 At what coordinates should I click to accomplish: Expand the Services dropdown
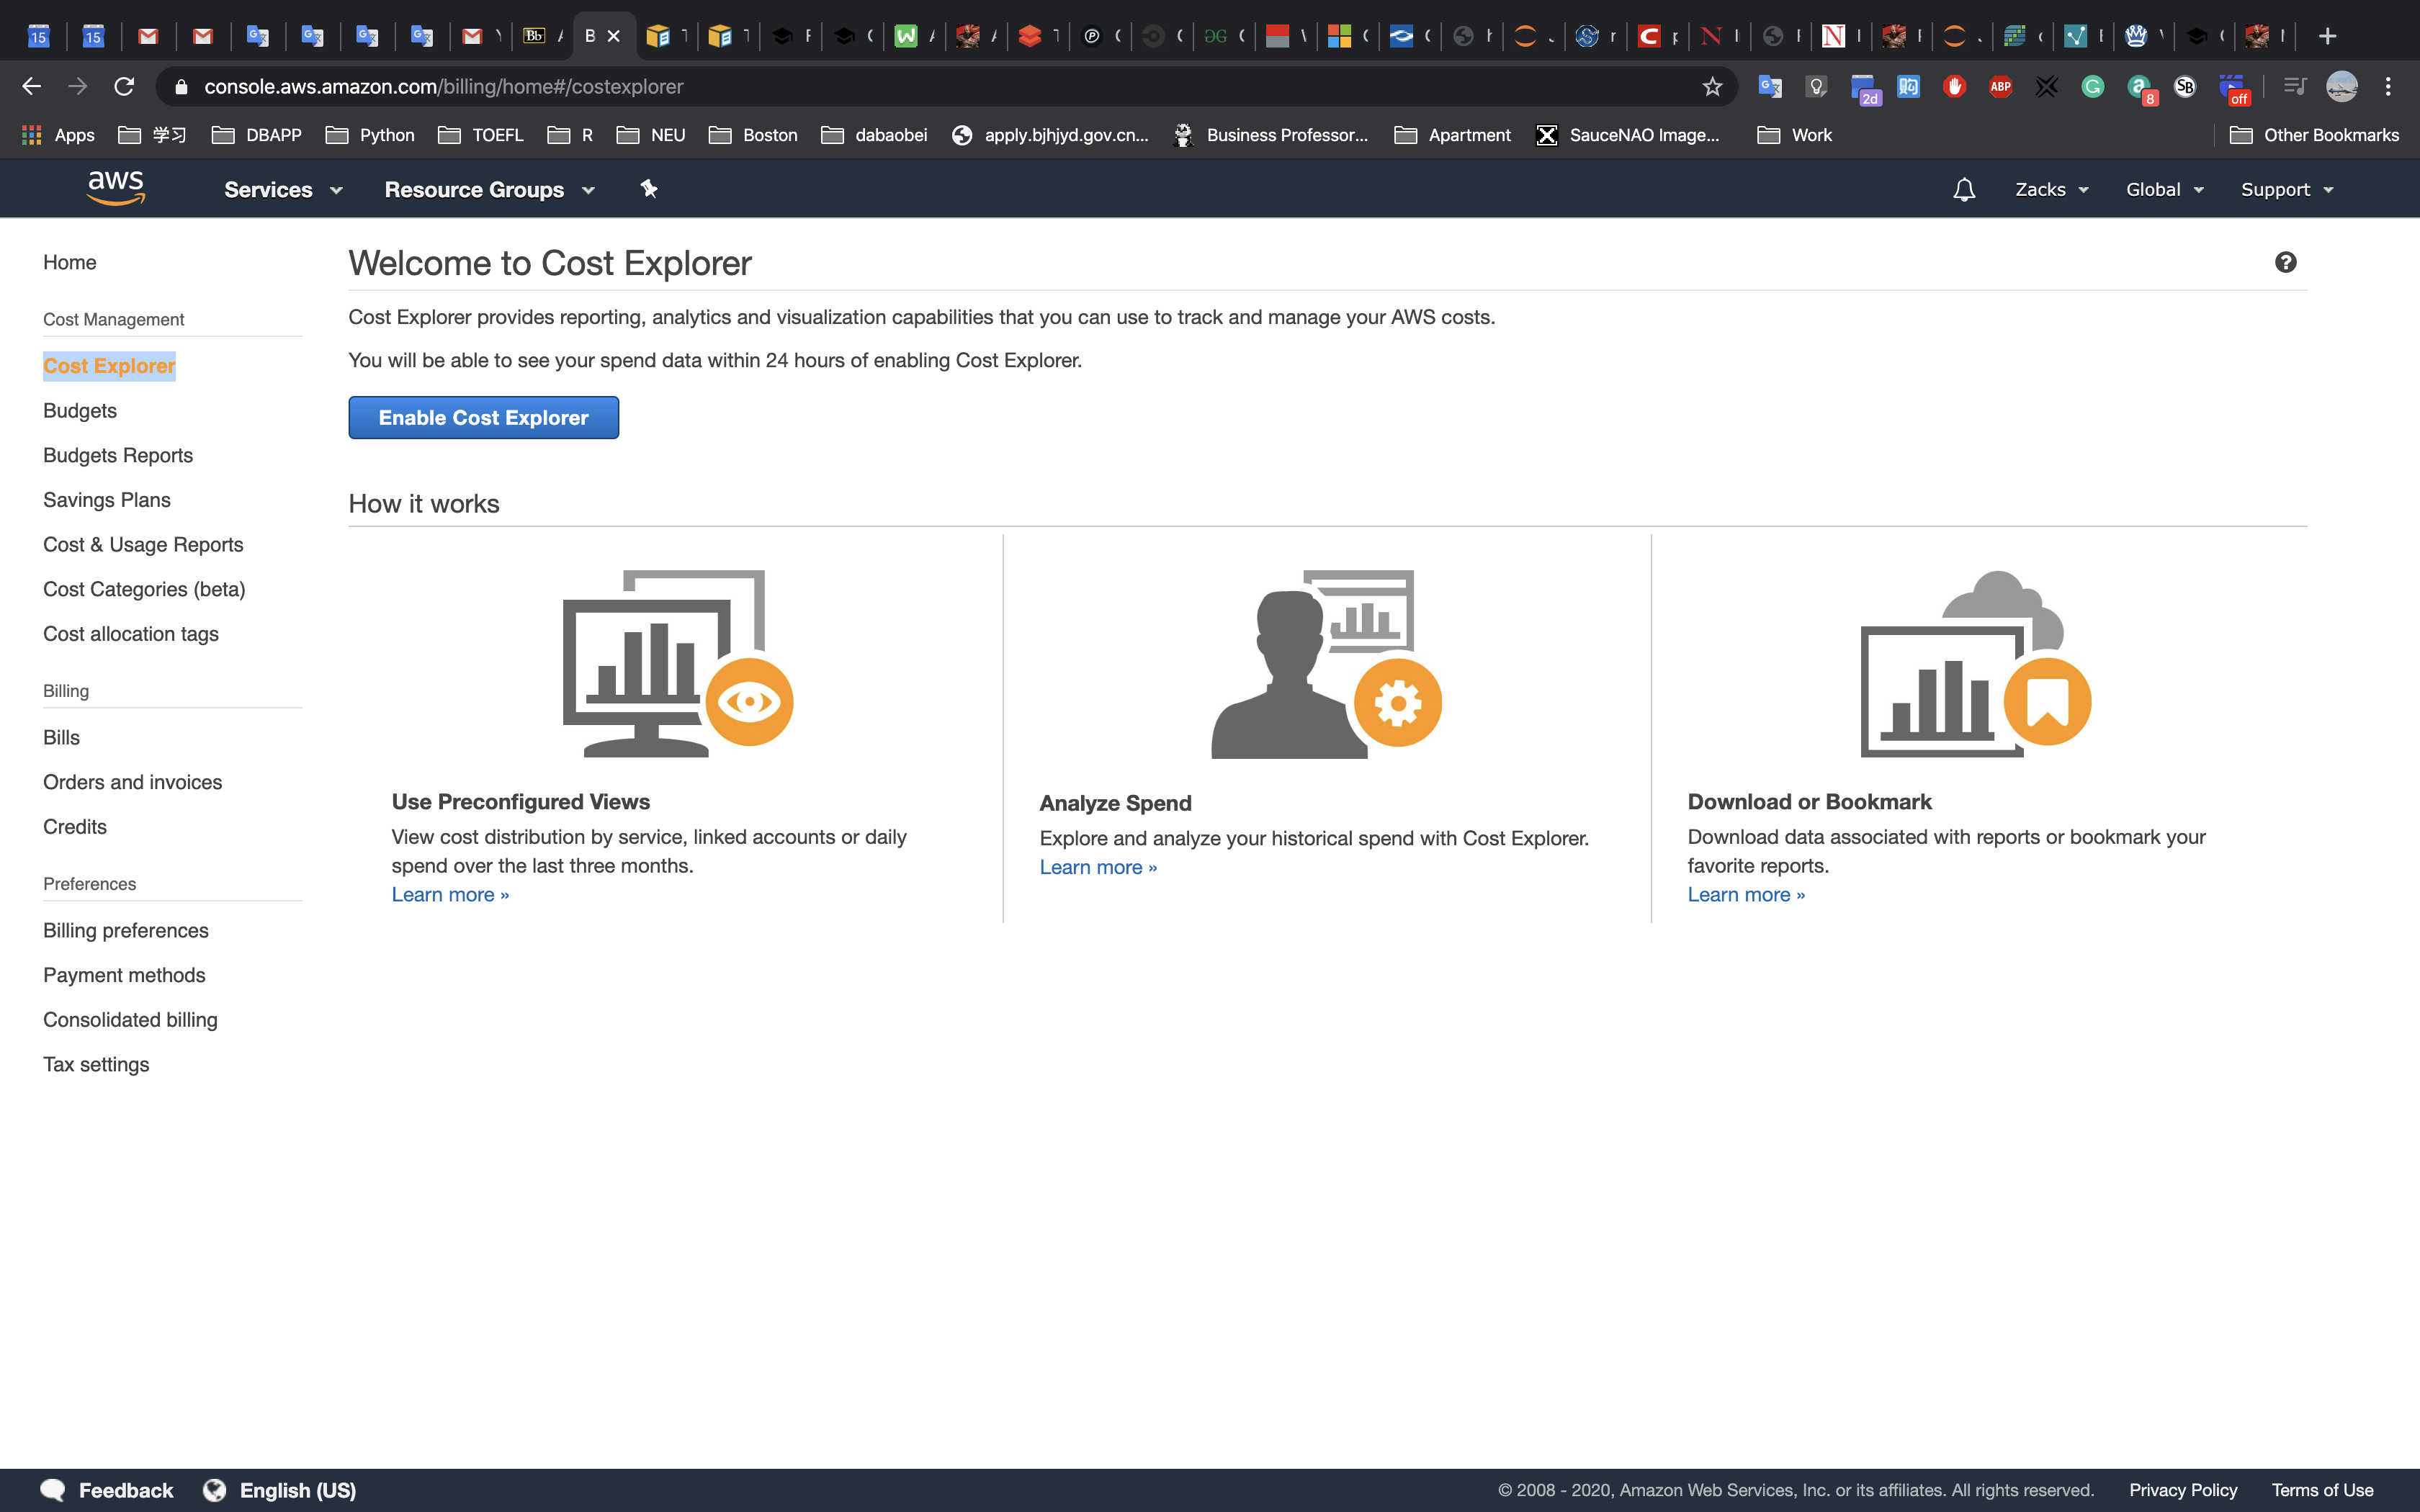click(x=283, y=190)
